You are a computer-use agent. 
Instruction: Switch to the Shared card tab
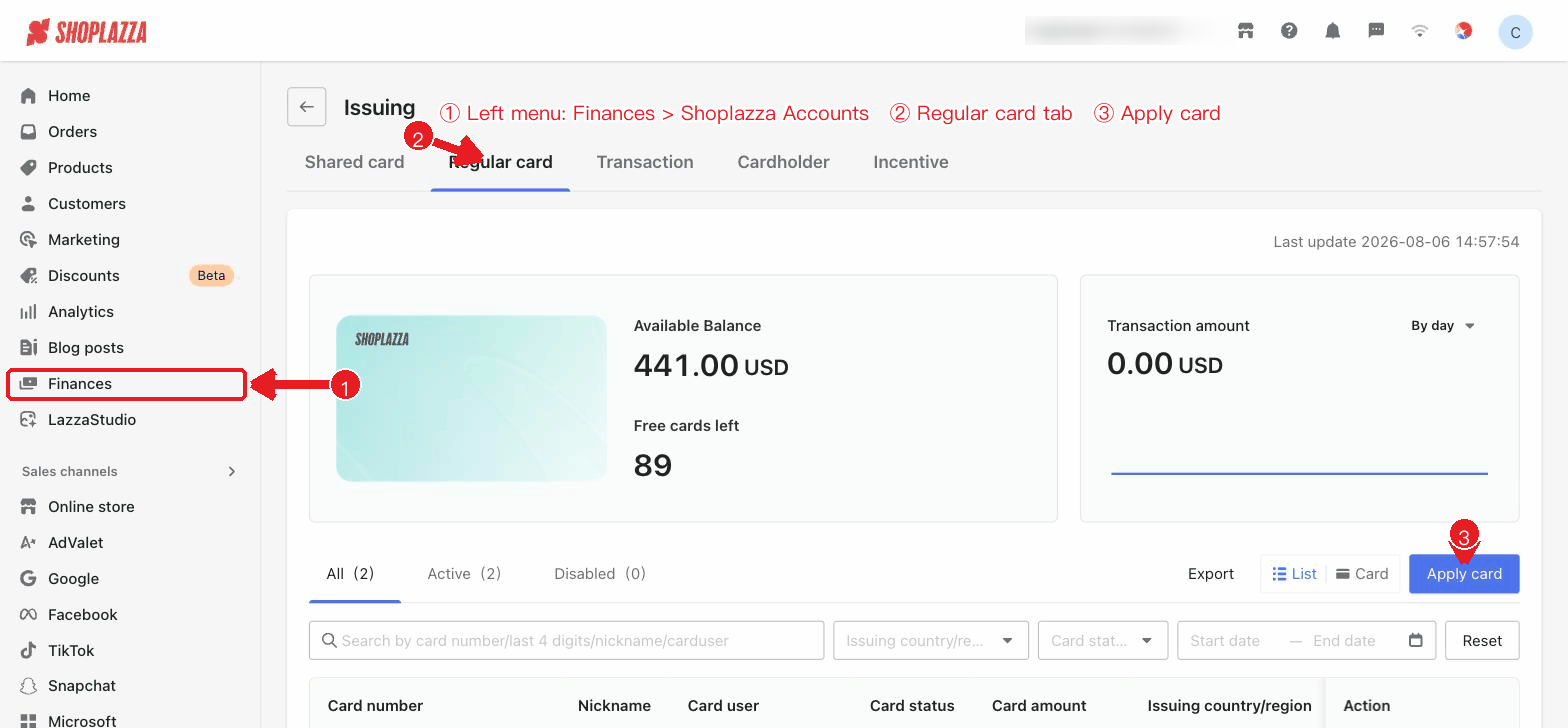355,162
